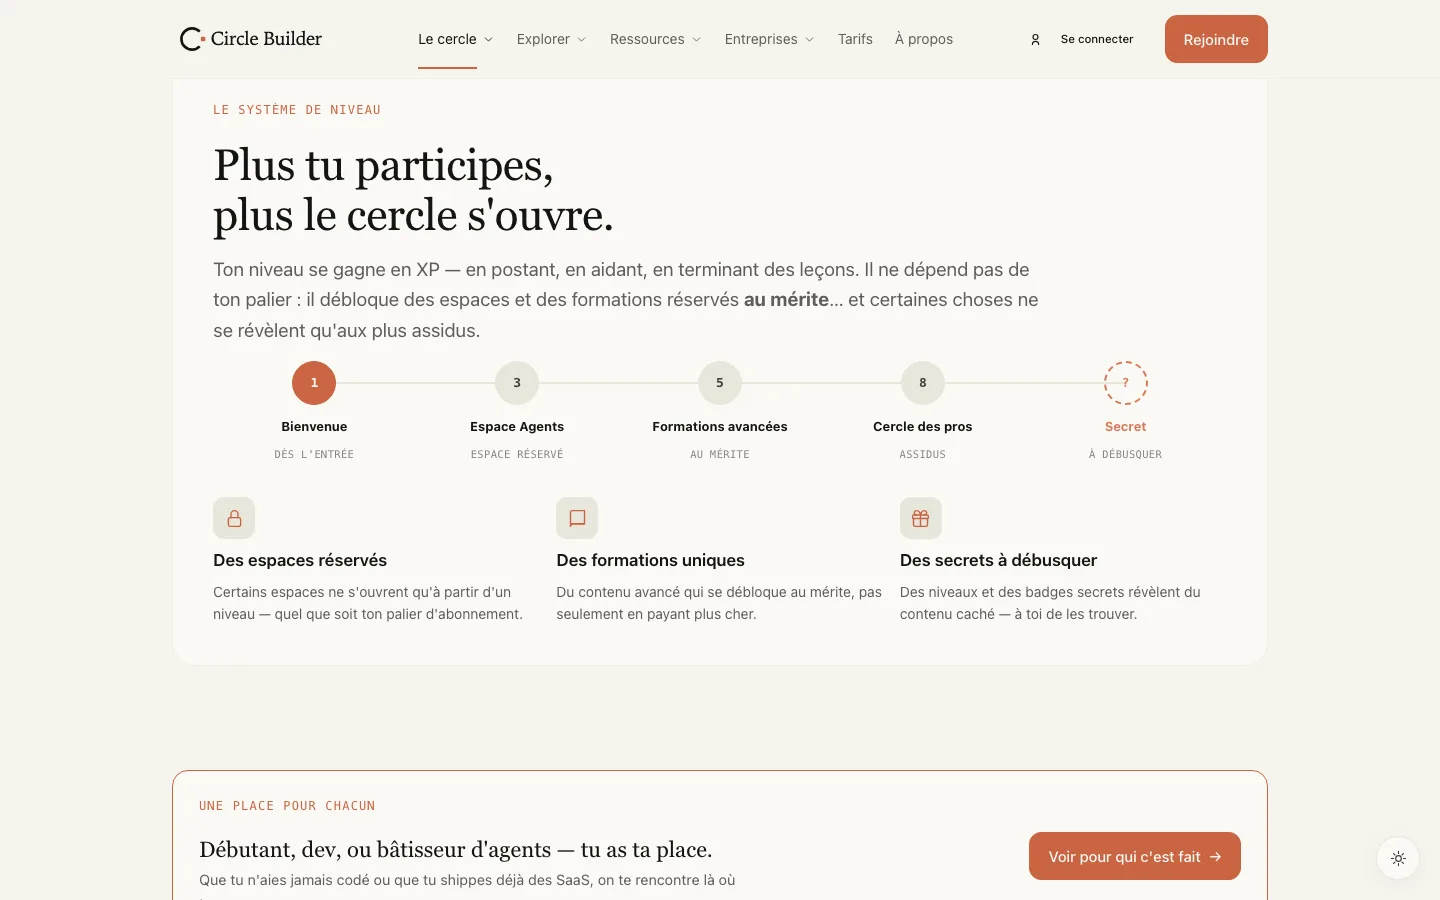Click the UNE PLACE POUR CHACUN label
This screenshot has width=1440, height=900.
[x=287, y=806]
